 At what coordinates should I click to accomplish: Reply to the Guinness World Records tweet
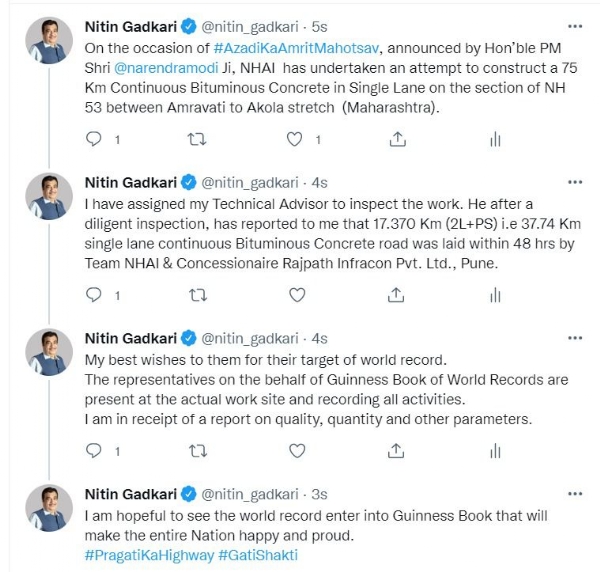94,451
